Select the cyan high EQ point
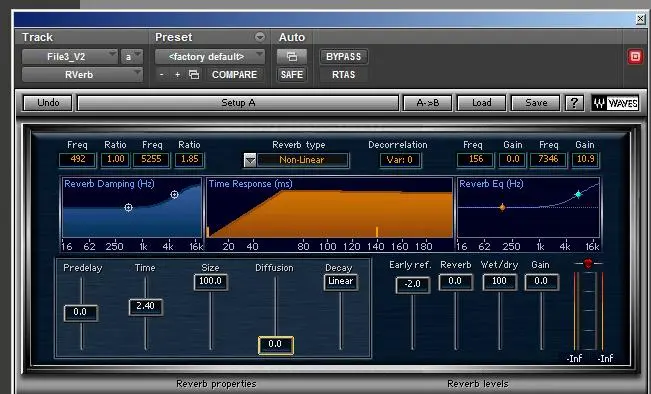 click(x=578, y=194)
